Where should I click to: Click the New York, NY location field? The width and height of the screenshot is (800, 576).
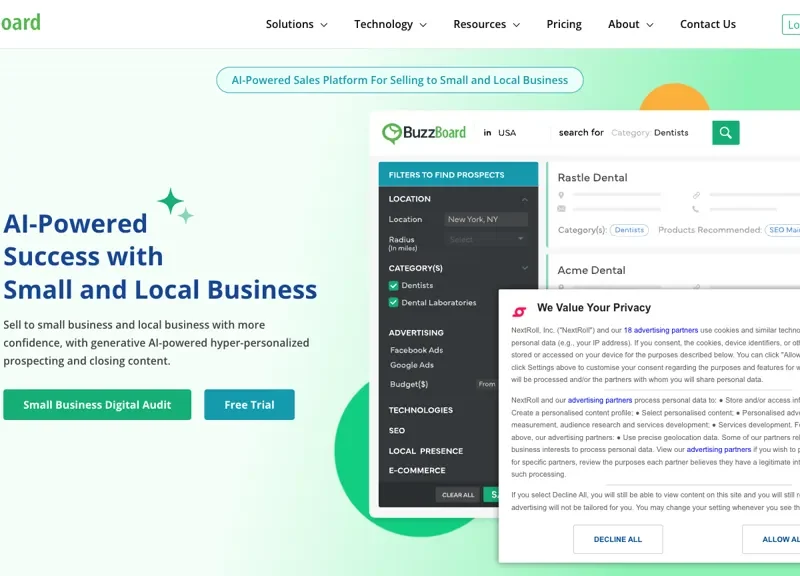486,219
